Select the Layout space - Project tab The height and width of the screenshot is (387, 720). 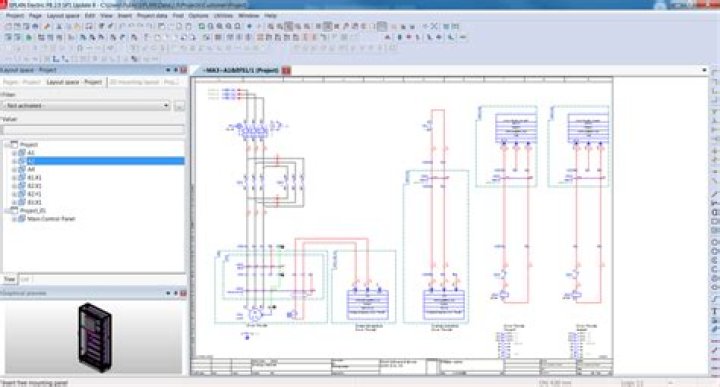(74, 82)
